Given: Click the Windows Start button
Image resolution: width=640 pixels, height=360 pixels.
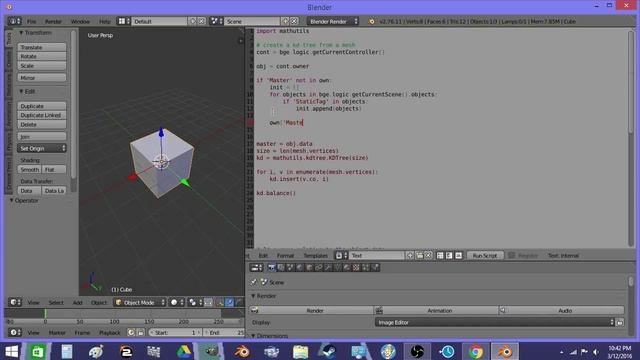Looking at the screenshot, I should tap(11, 351).
